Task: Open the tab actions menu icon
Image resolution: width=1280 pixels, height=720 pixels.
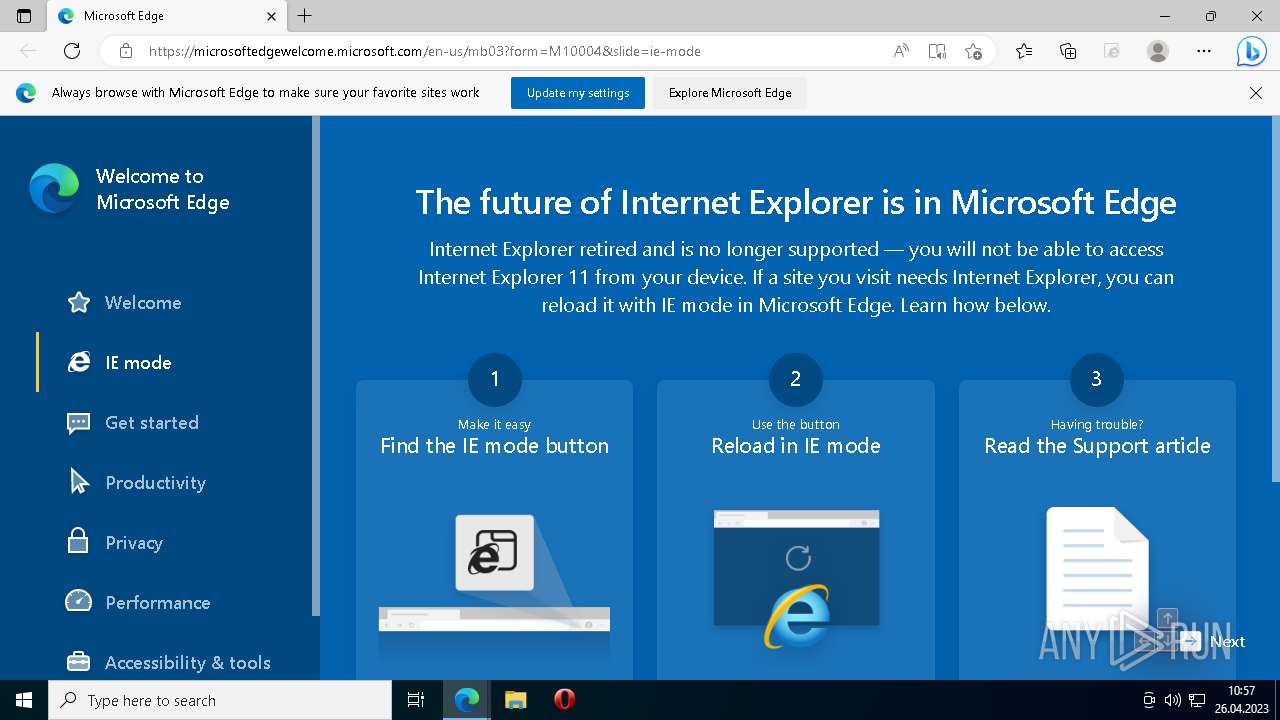Action: pos(24,16)
